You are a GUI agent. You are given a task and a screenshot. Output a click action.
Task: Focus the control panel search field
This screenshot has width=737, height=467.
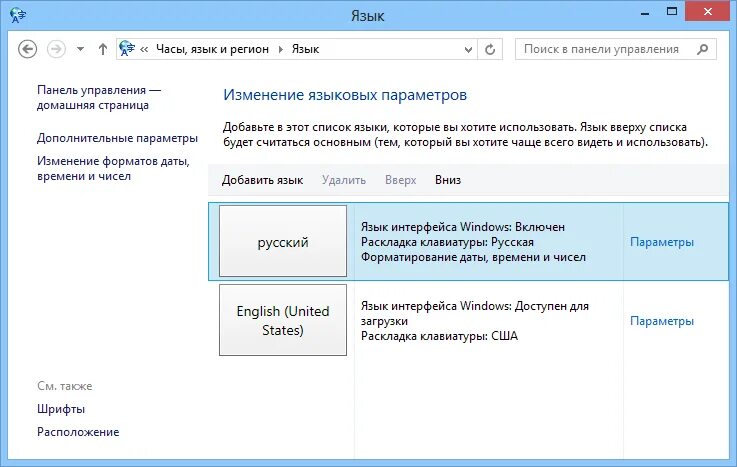coord(616,49)
